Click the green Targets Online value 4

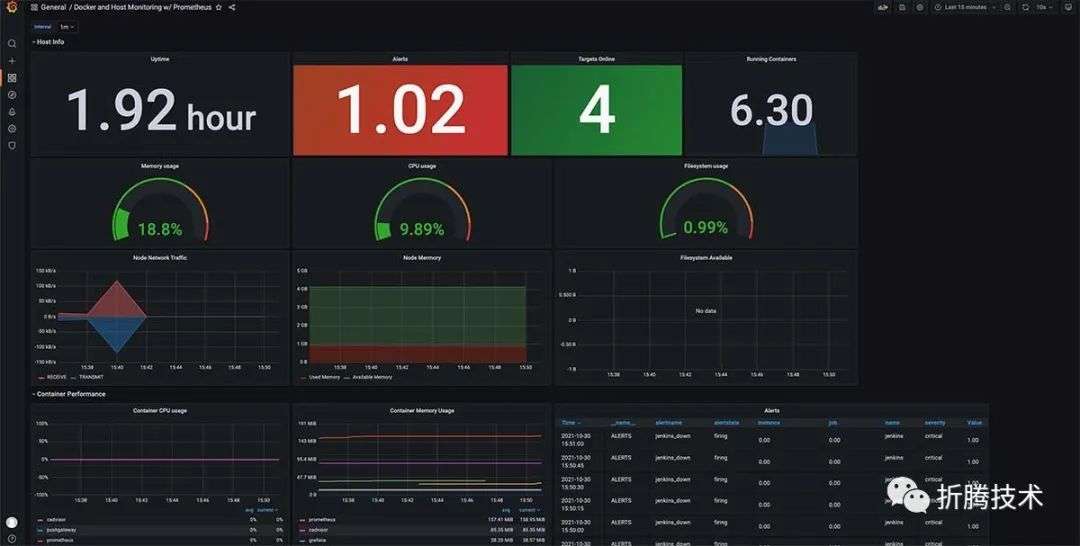tap(596, 110)
